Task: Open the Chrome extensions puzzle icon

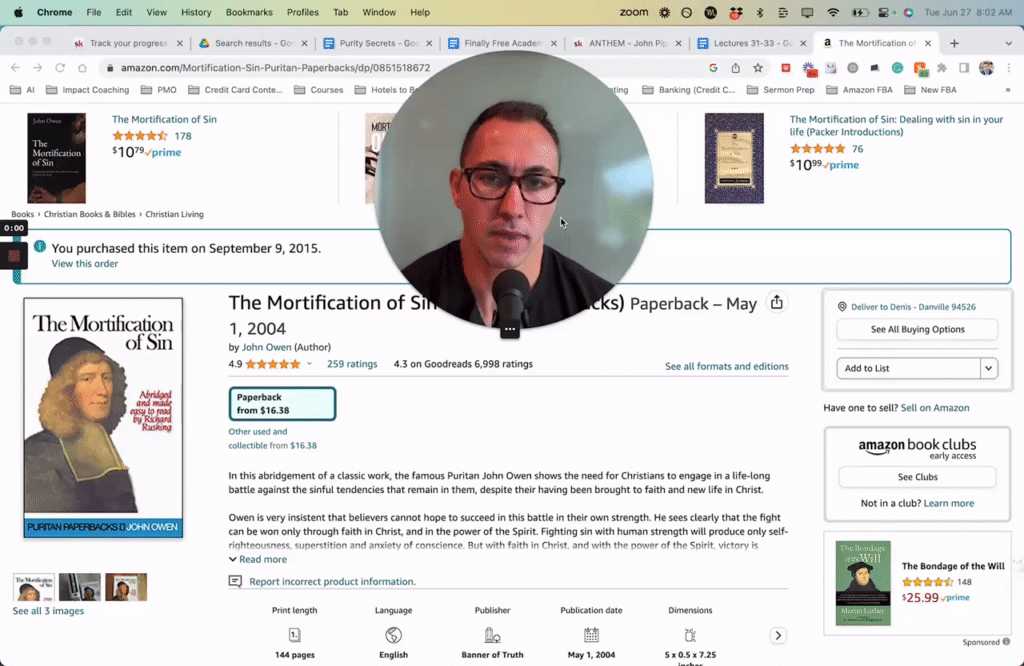Action: point(942,68)
